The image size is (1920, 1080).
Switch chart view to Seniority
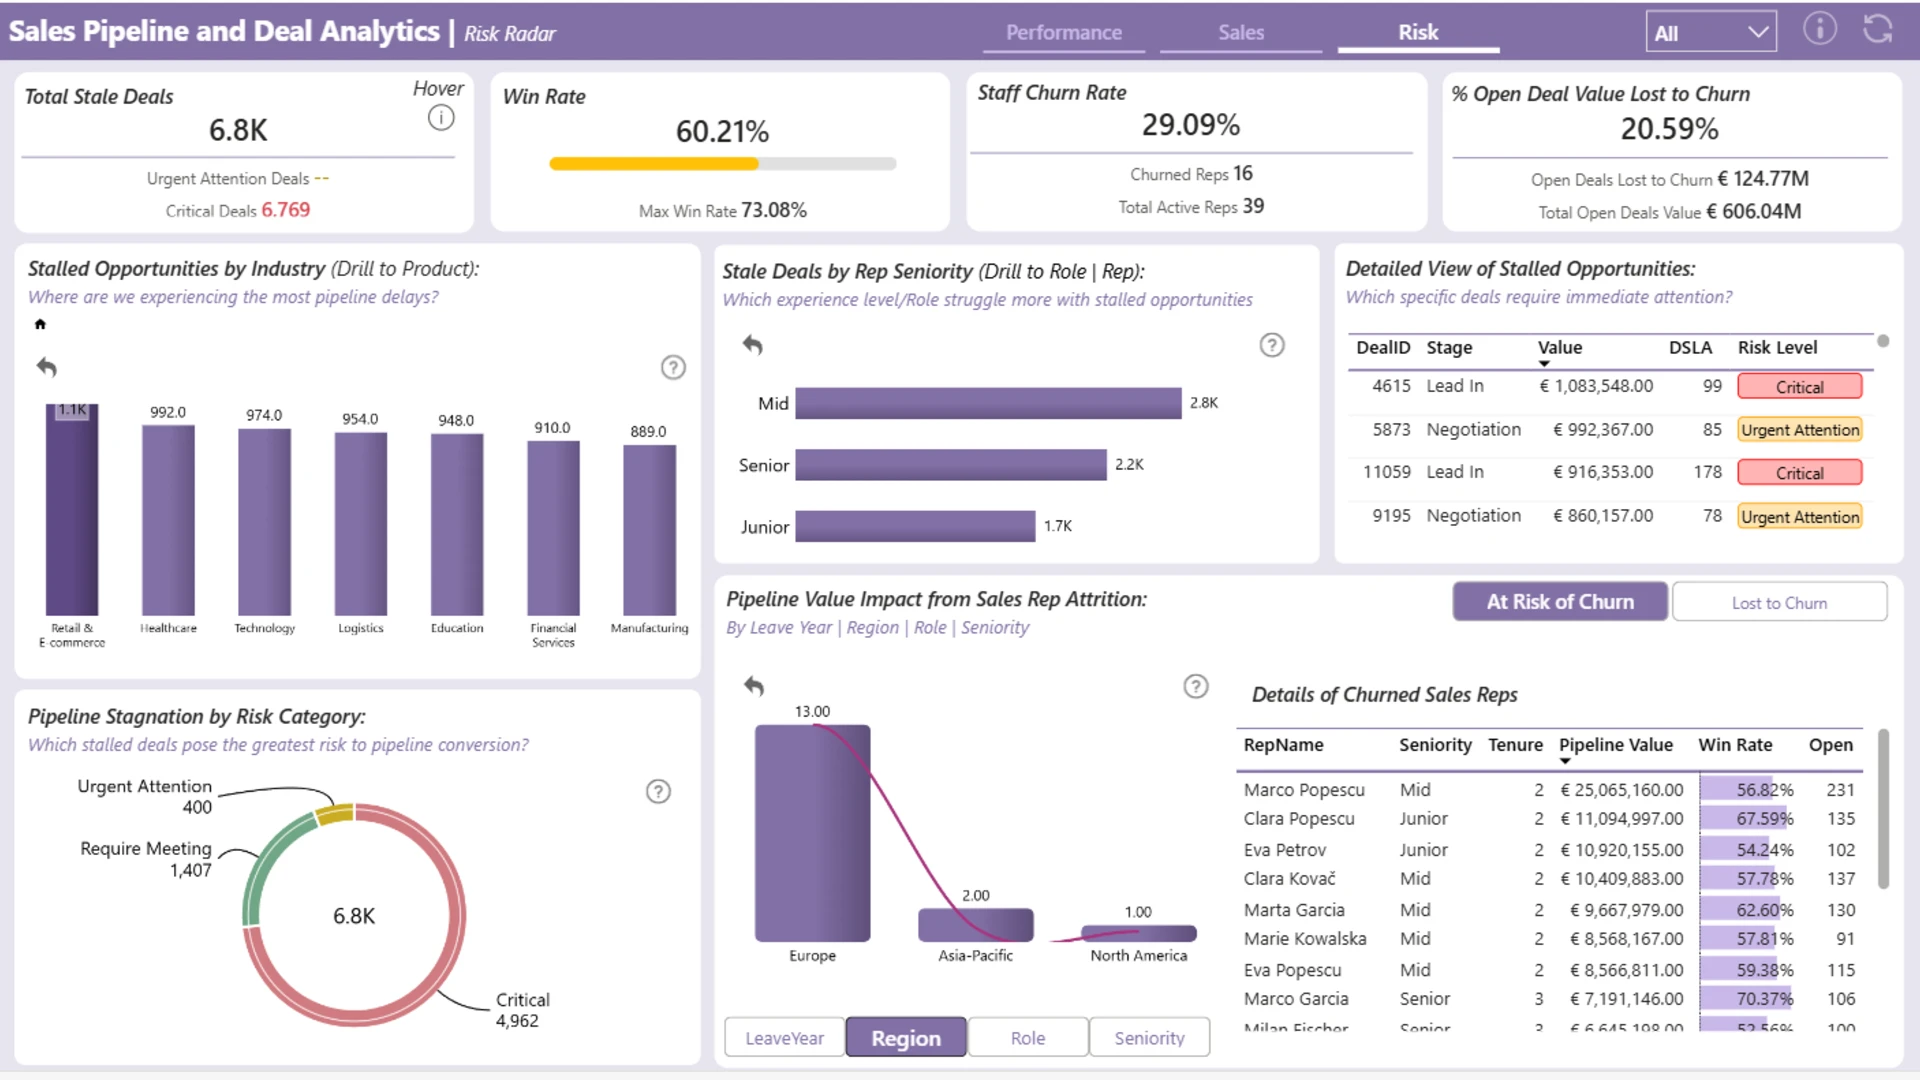[1149, 1038]
